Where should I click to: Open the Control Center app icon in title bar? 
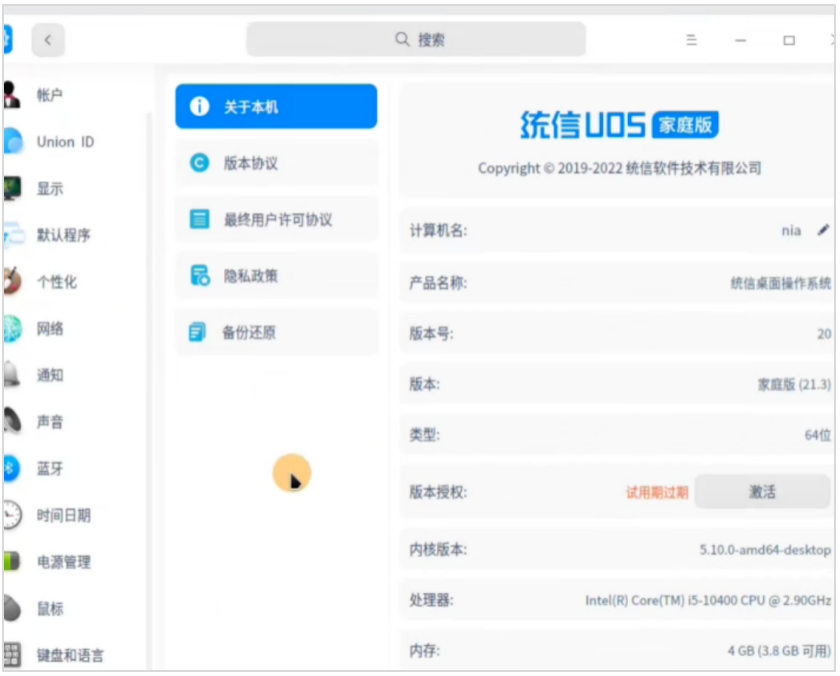tap(7, 39)
